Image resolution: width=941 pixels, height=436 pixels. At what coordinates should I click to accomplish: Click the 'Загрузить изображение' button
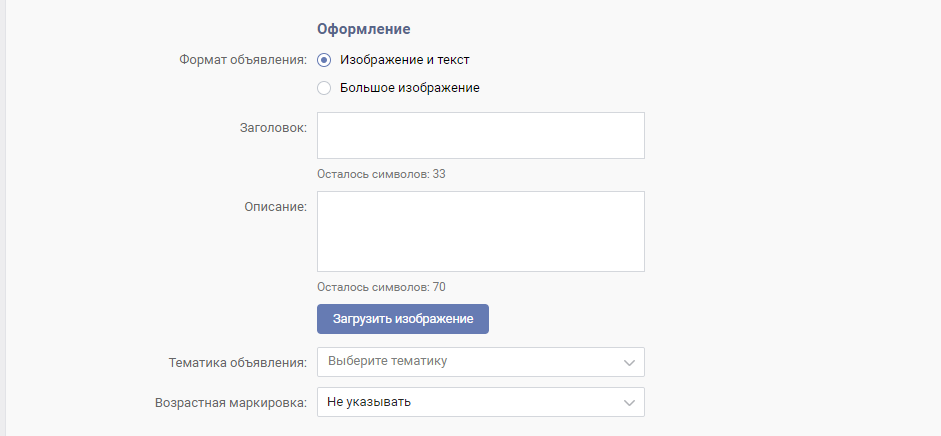(403, 319)
